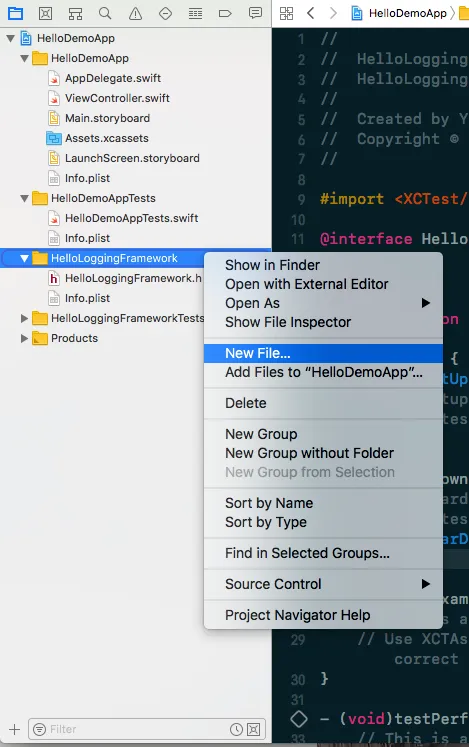
Task: Select Info.plist under HelloLoggingFramework
Action: click(87, 298)
